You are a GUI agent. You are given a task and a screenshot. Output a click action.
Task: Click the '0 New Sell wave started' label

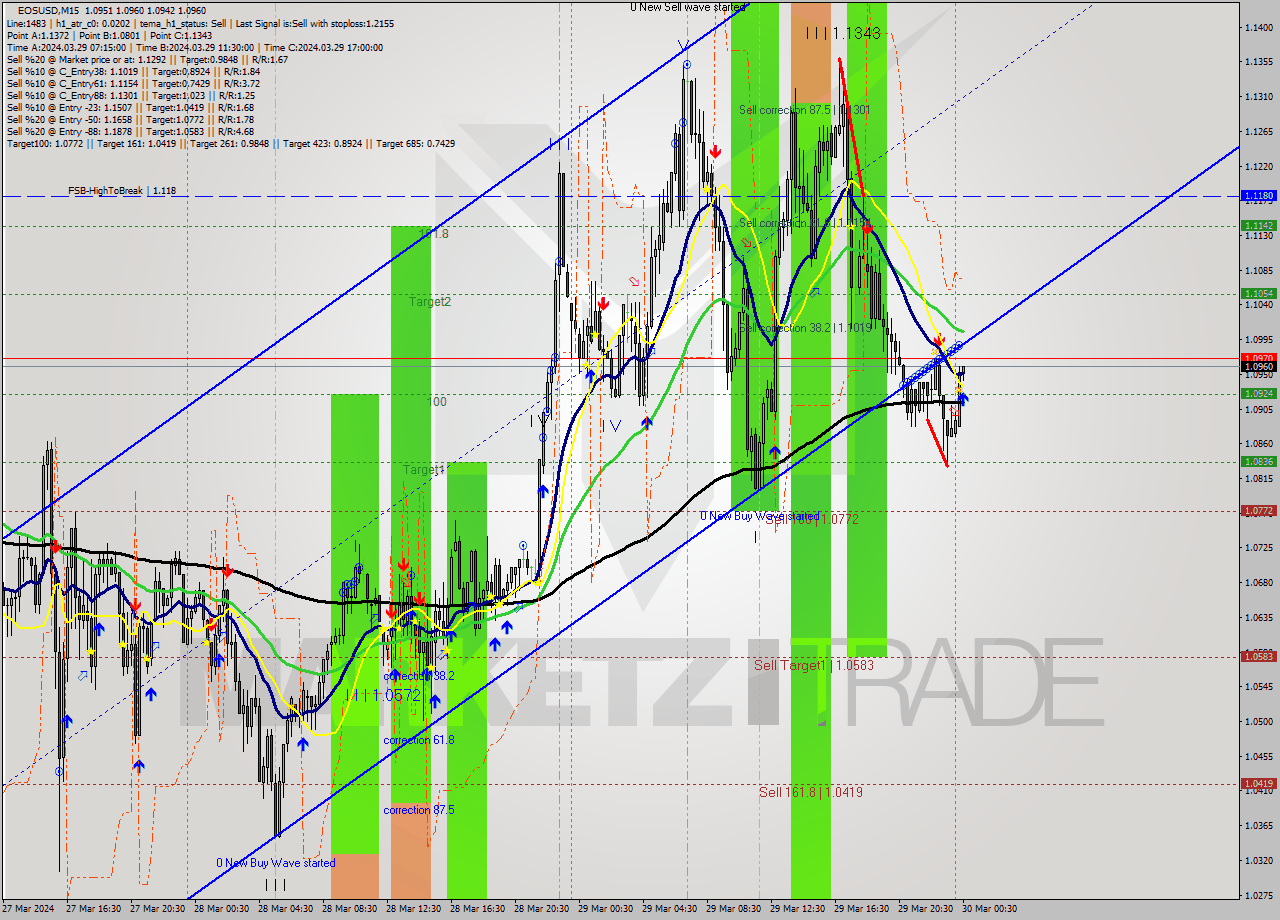coord(688,7)
